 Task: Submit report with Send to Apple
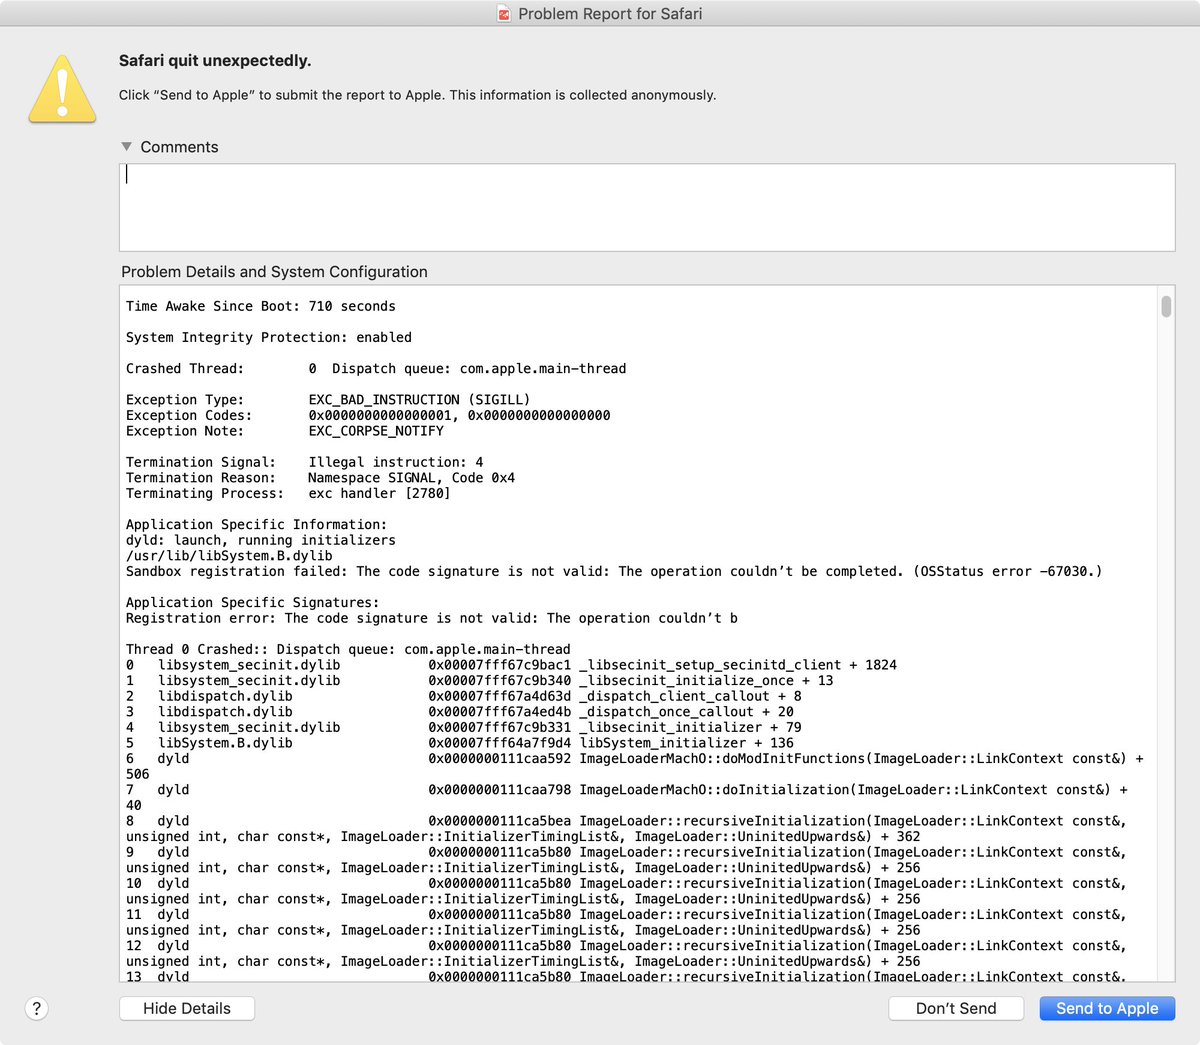pyautogui.click(x=1107, y=1008)
